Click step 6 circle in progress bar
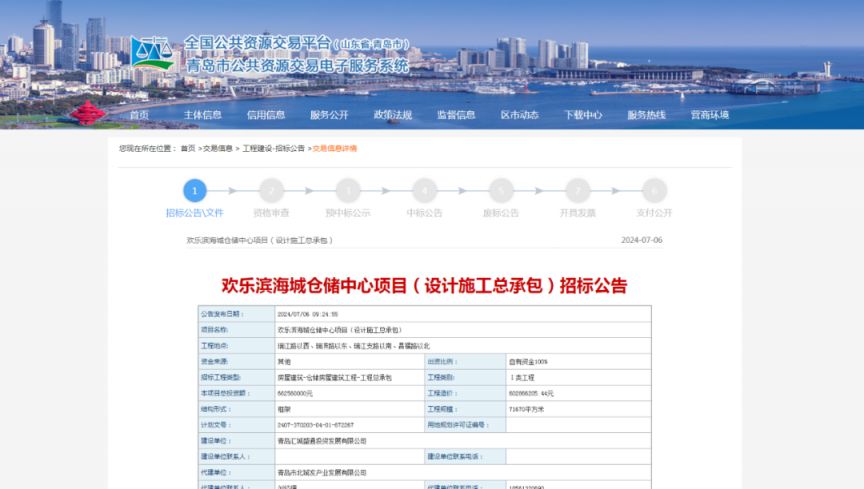Viewport: 864px width, 489px height. pos(577,190)
